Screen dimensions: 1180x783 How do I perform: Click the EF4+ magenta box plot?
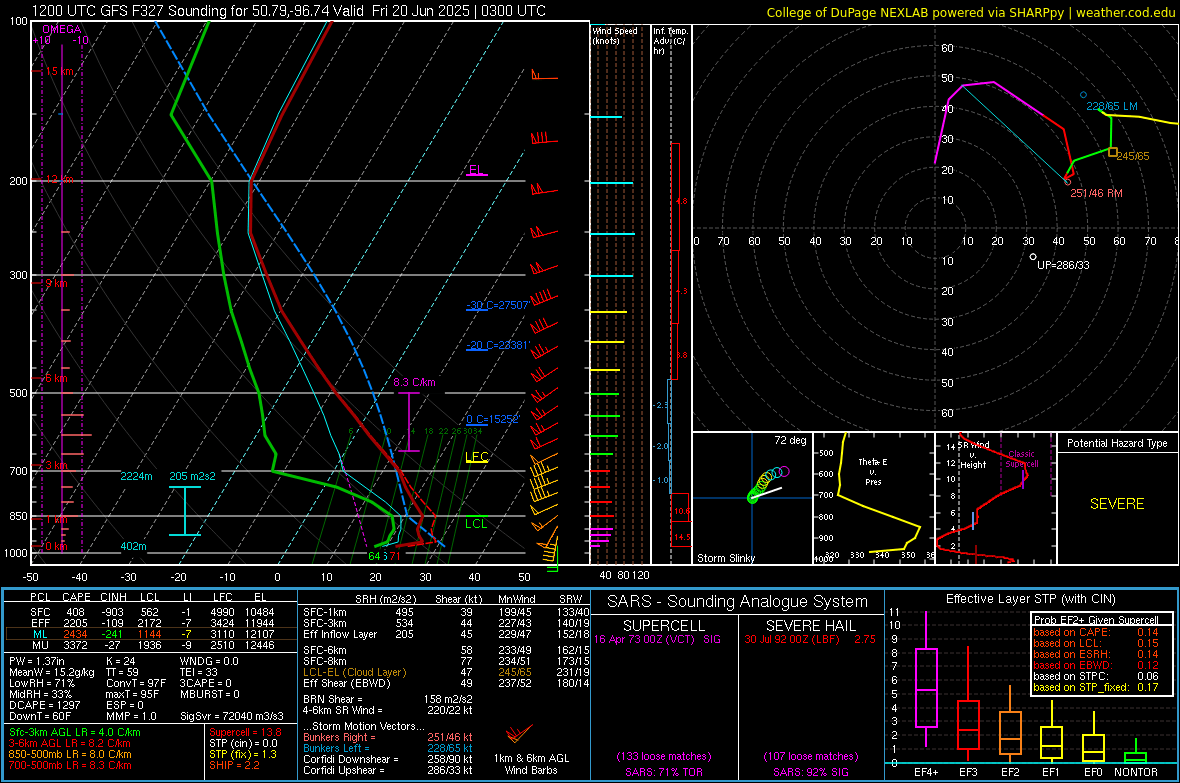coord(926,678)
